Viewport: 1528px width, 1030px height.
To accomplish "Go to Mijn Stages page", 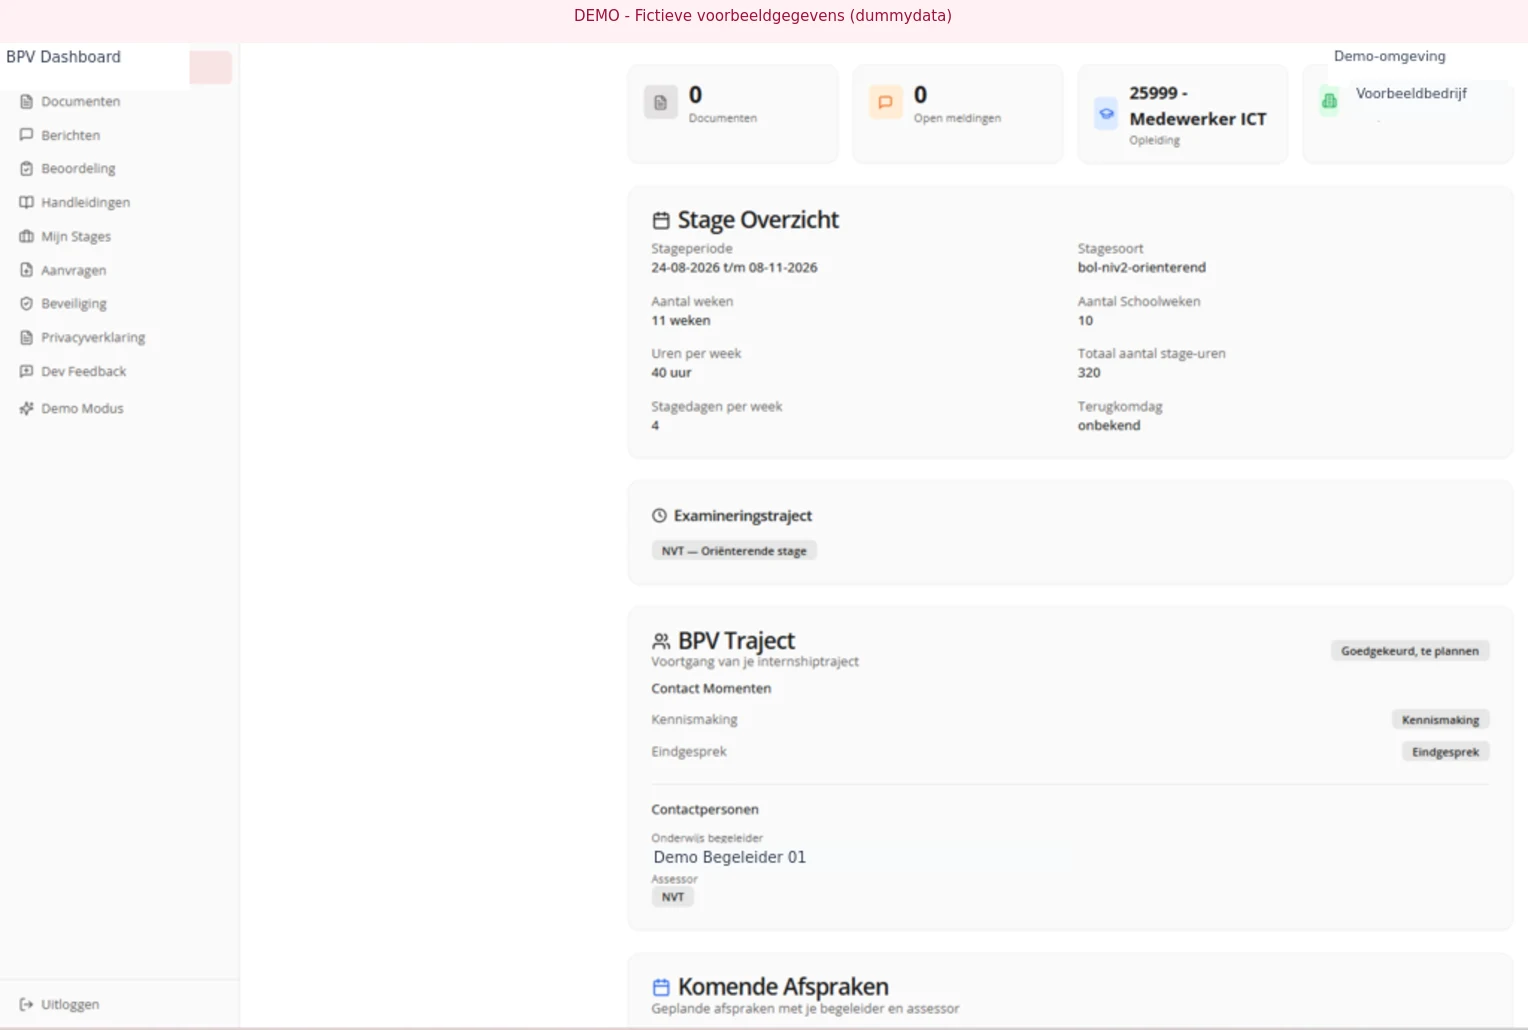I will (76, 236).
